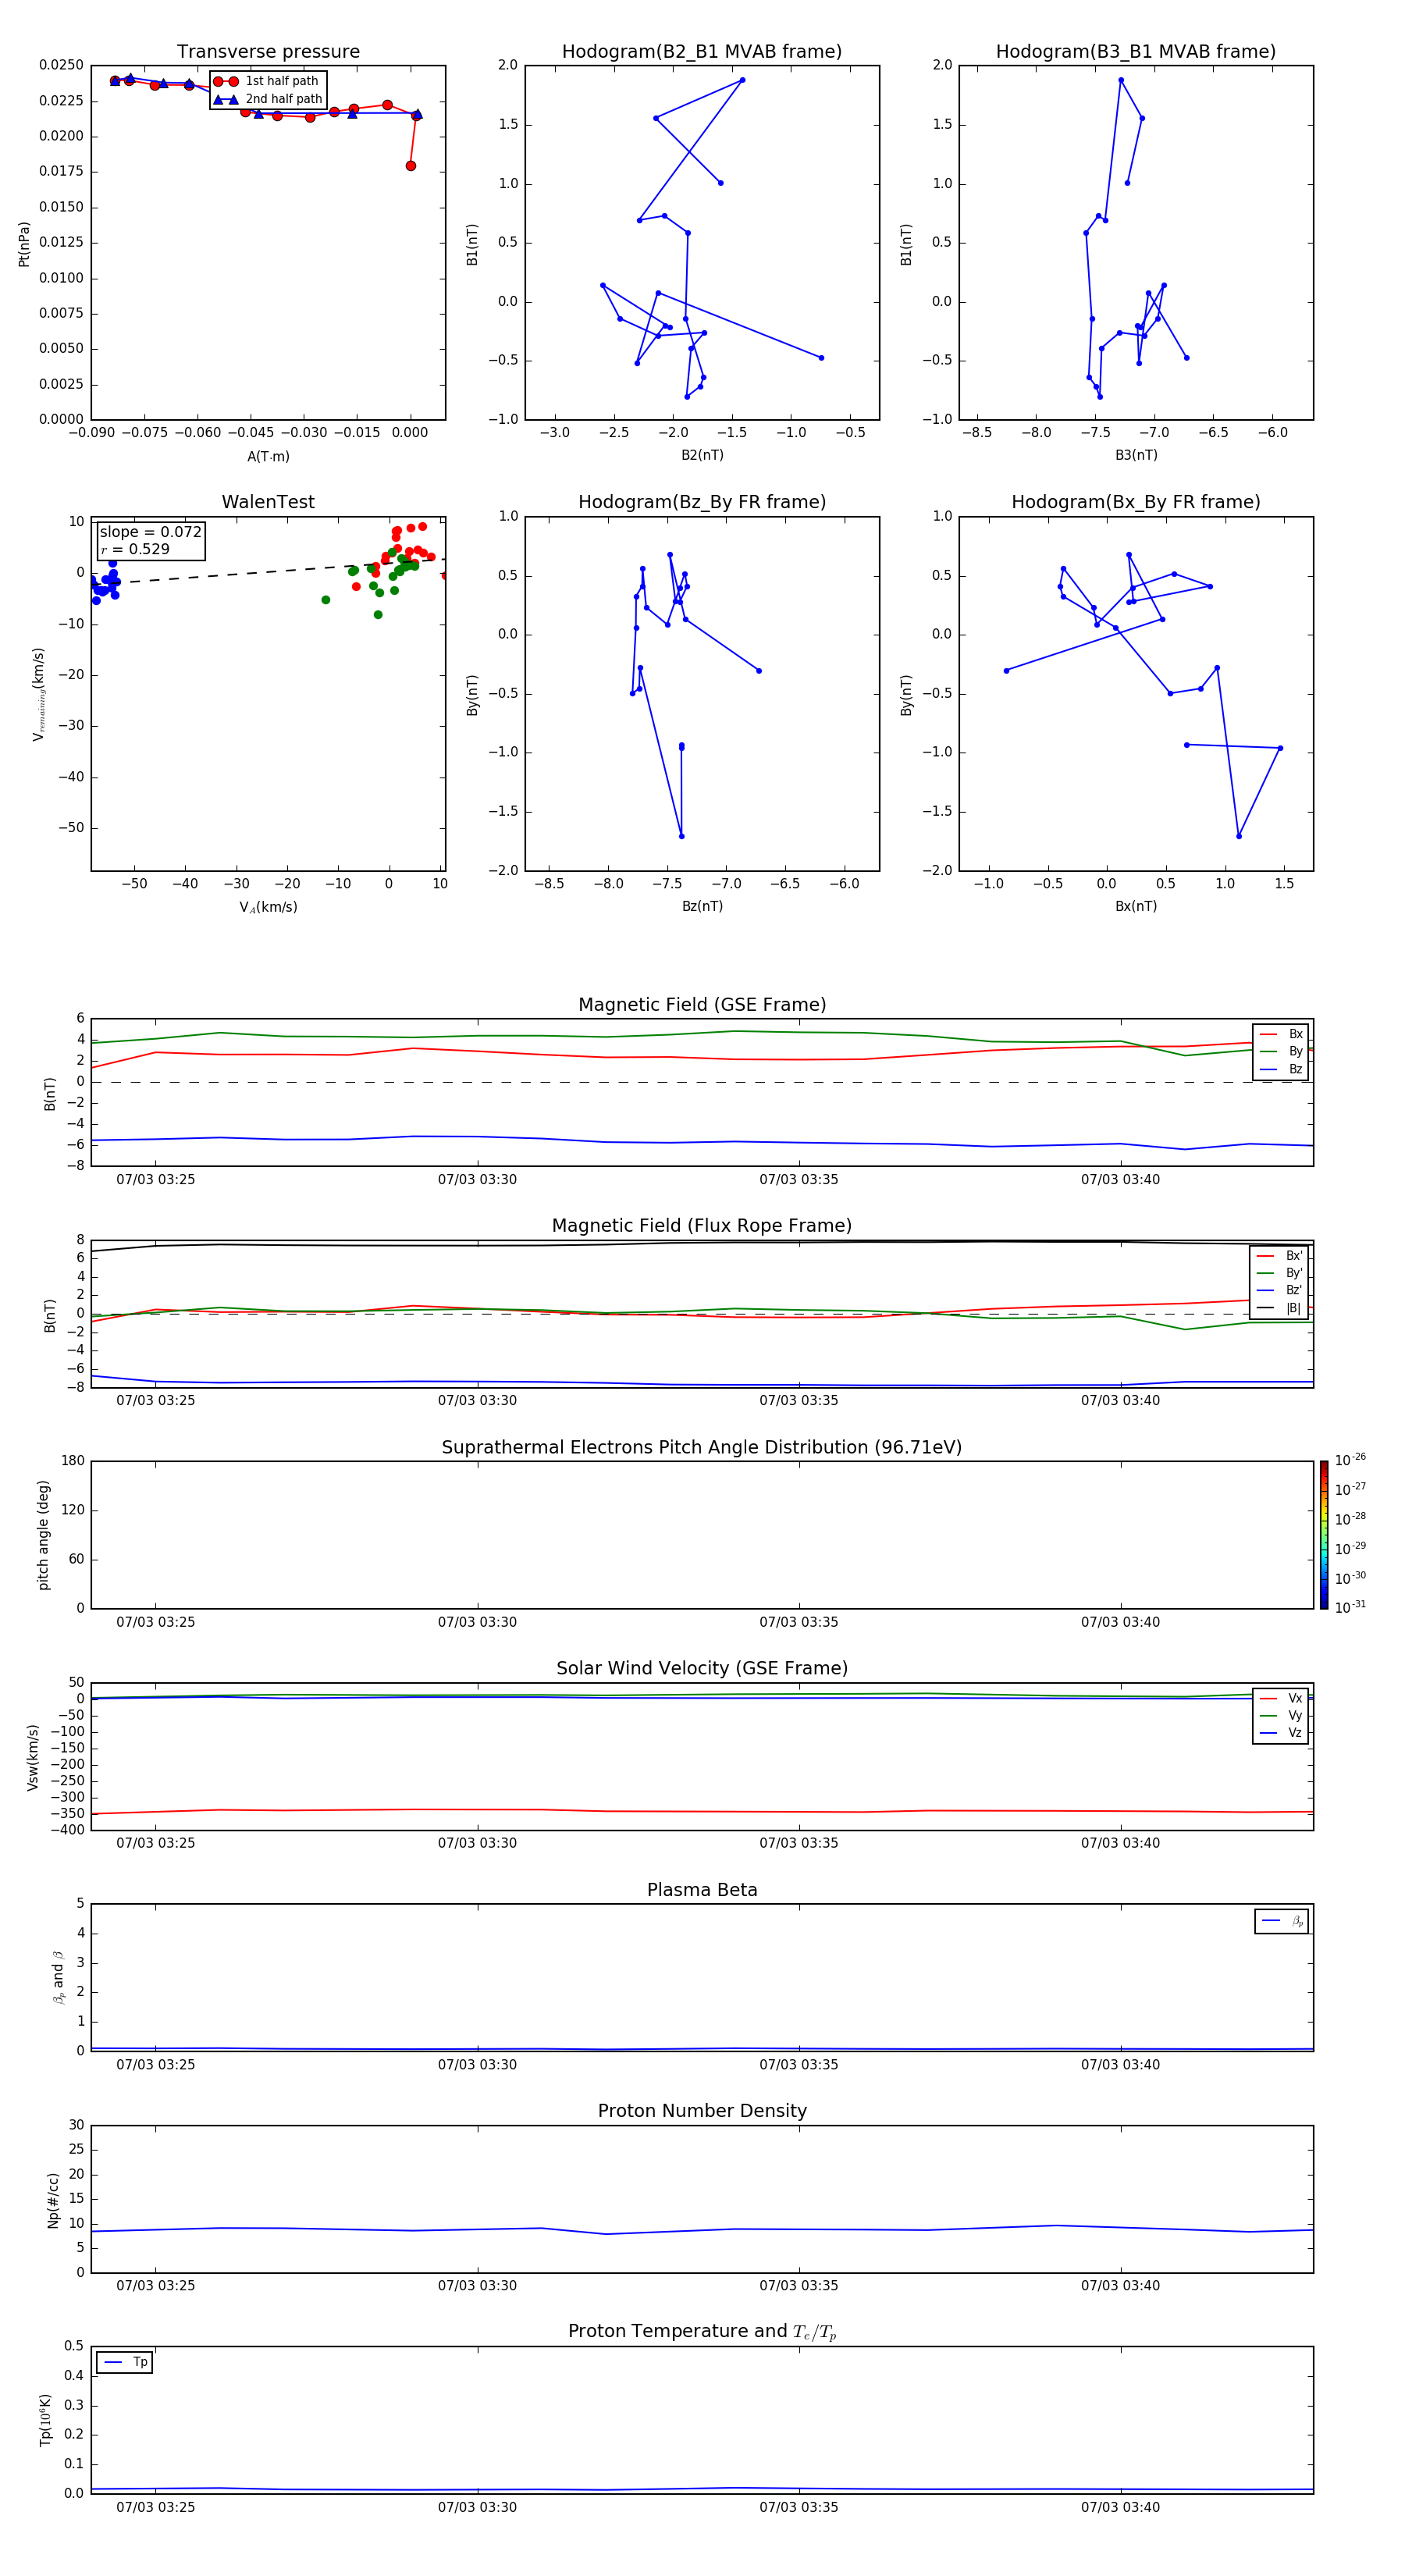Click the "Magnetic Field (Flux Rope Frame)" title
The width and height of the screenshot is (1405, 2576).
point(702,1226)
